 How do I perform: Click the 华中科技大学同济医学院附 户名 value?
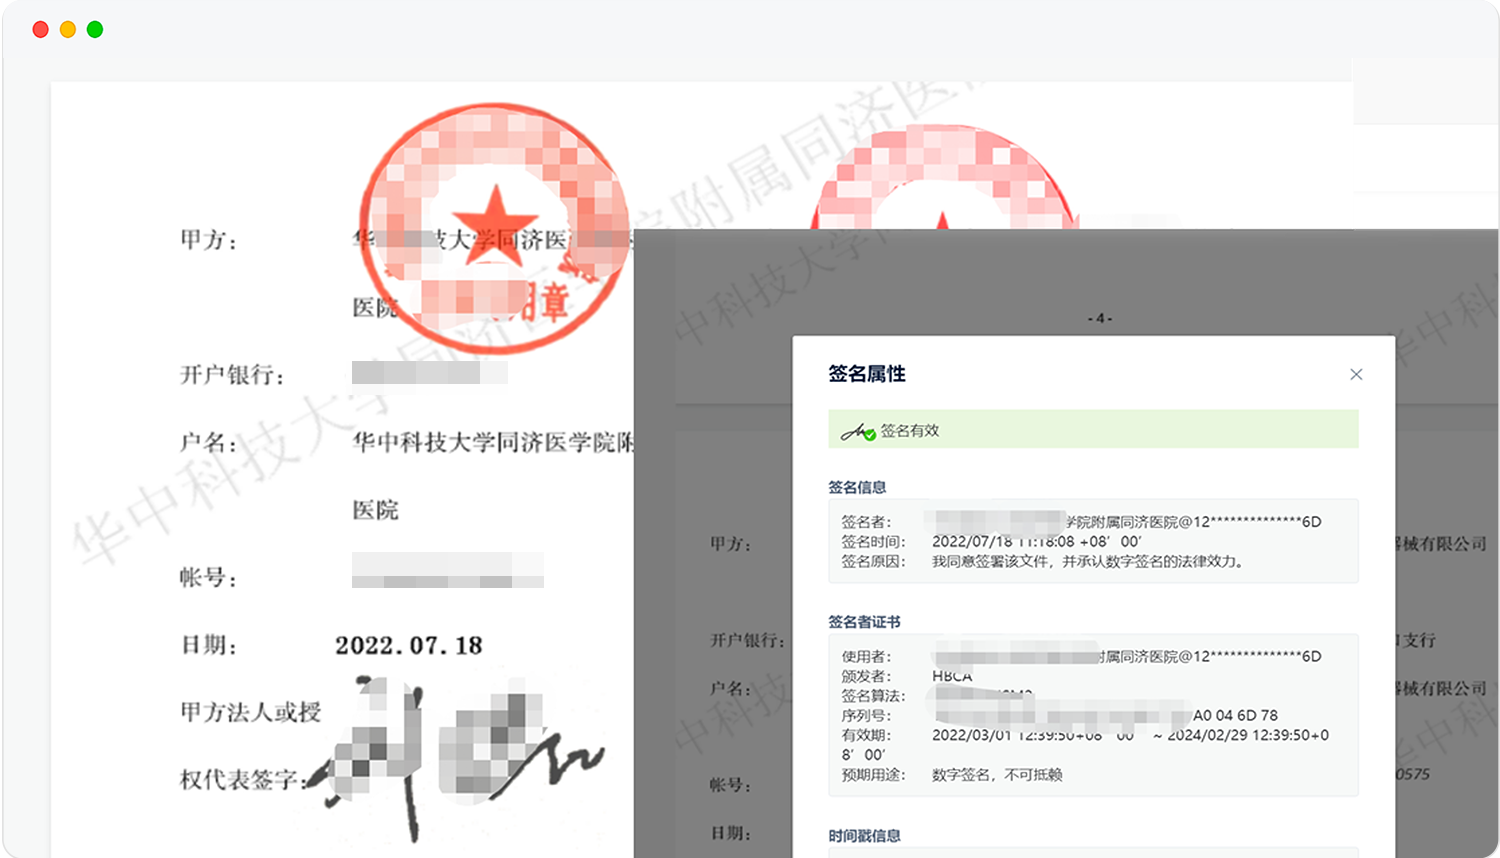point(493,442)
